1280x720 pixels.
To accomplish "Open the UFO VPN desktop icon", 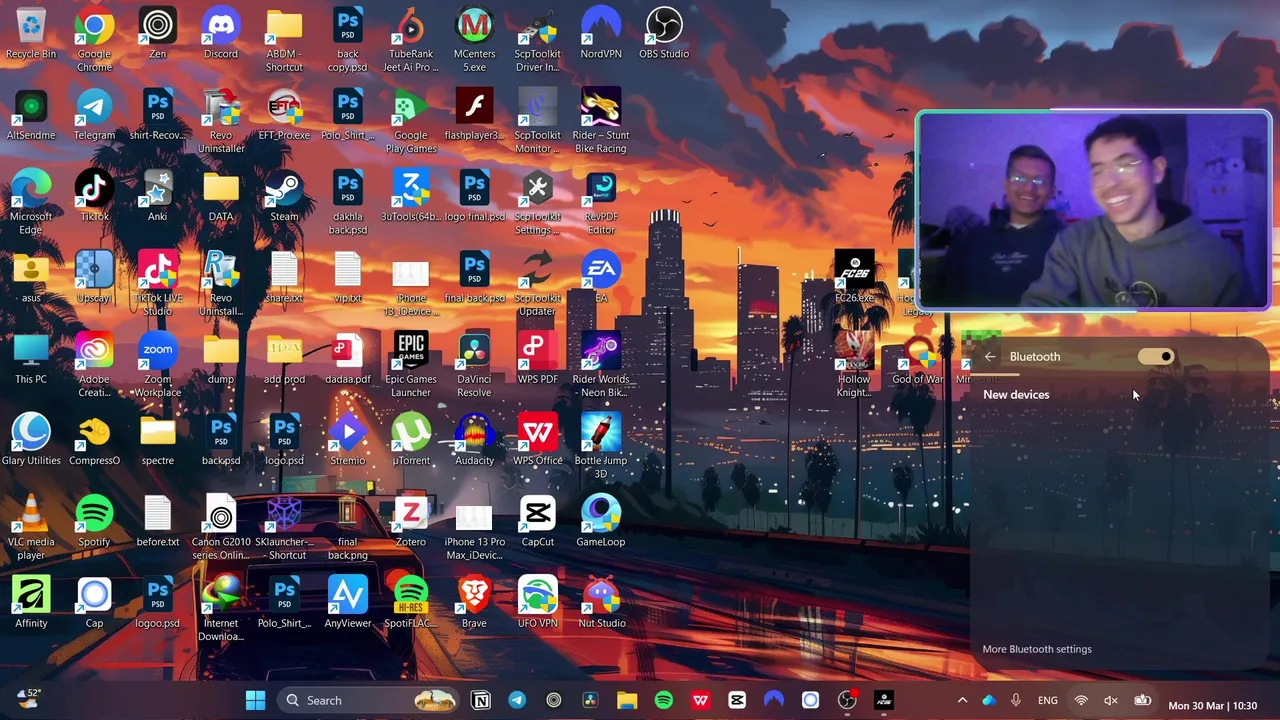I will tap(537, 602).
